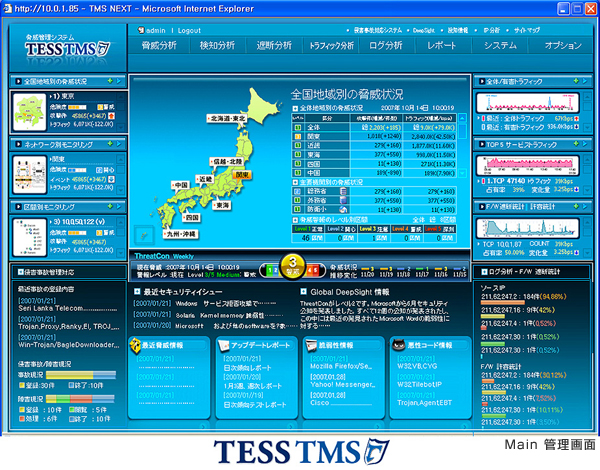Click the 総務省 row icon

click(343, 191)
